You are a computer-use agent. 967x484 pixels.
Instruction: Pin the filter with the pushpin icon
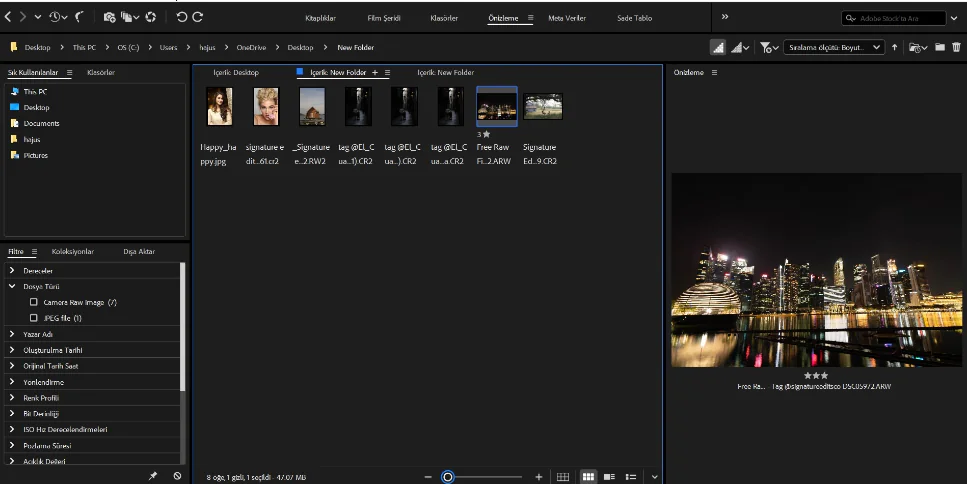click(153, 476)
